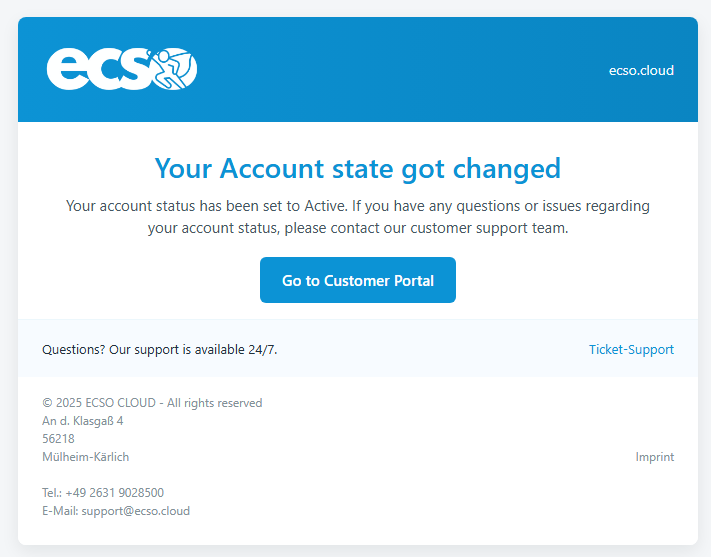Click the "Tel.:" label in the footer
711x557 pixels.
[x=52, y=493]
